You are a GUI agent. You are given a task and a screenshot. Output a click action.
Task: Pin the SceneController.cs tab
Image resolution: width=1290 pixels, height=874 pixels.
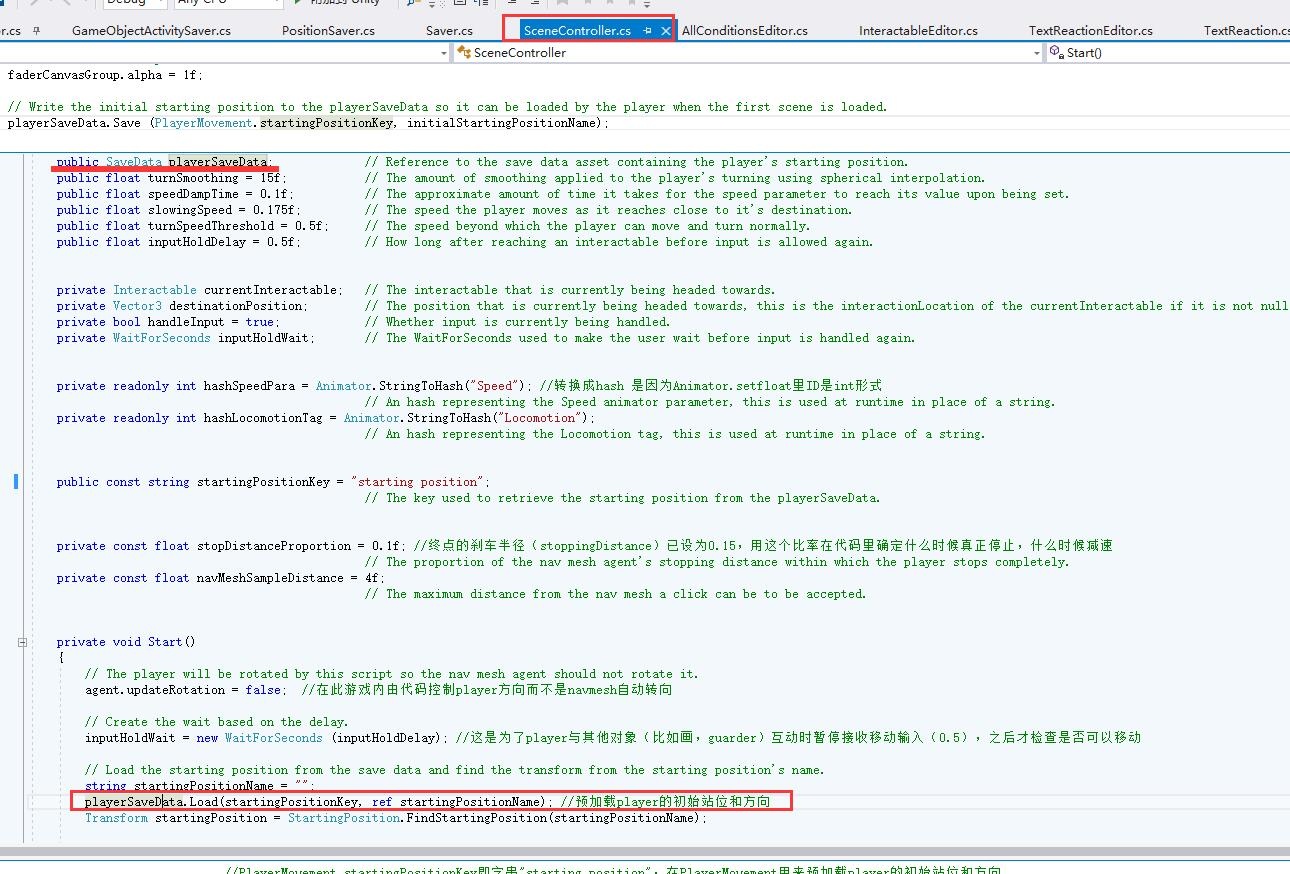[647, 31]
